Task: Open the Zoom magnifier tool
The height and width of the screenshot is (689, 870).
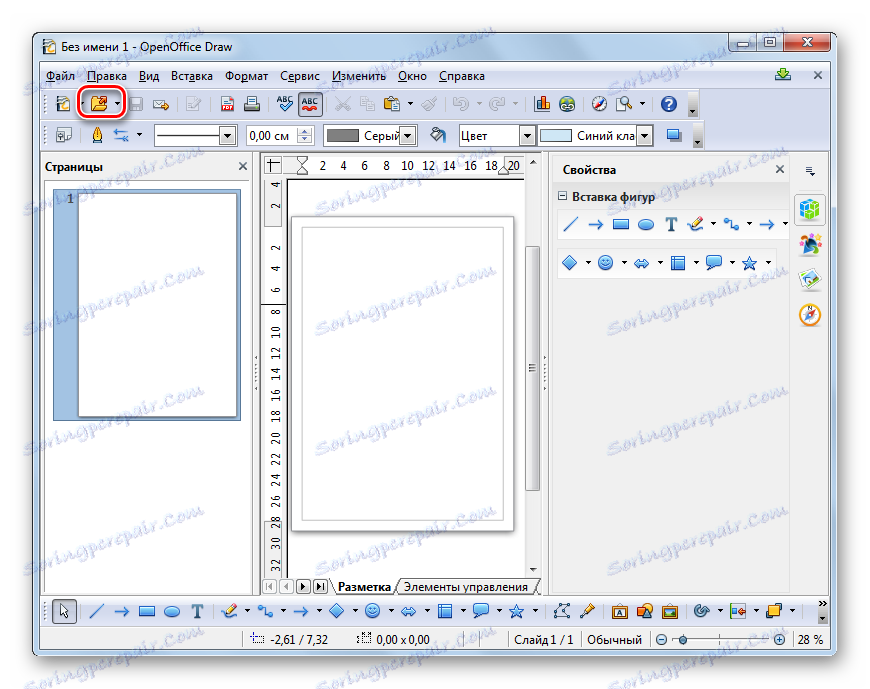Action: click(624, 104)
